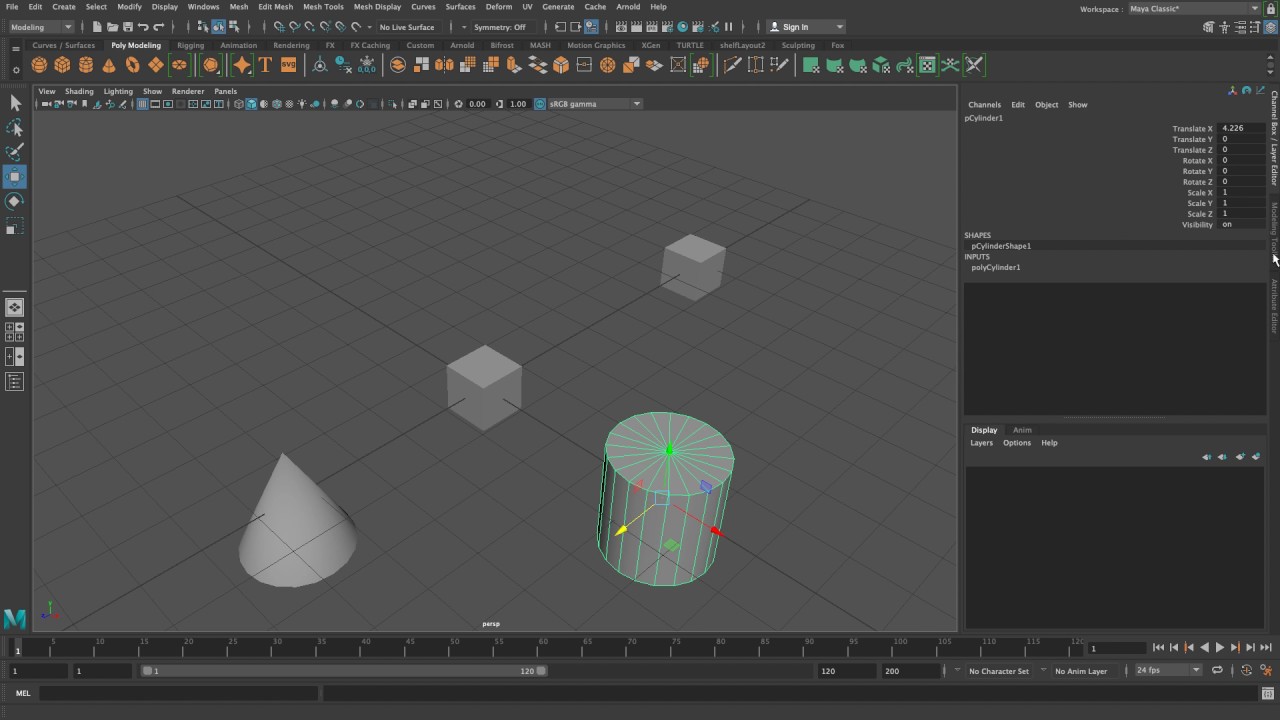This screenshot has width=1280, height=720.
Task: Click the Translate X value field
Action: coord(1241,129)
